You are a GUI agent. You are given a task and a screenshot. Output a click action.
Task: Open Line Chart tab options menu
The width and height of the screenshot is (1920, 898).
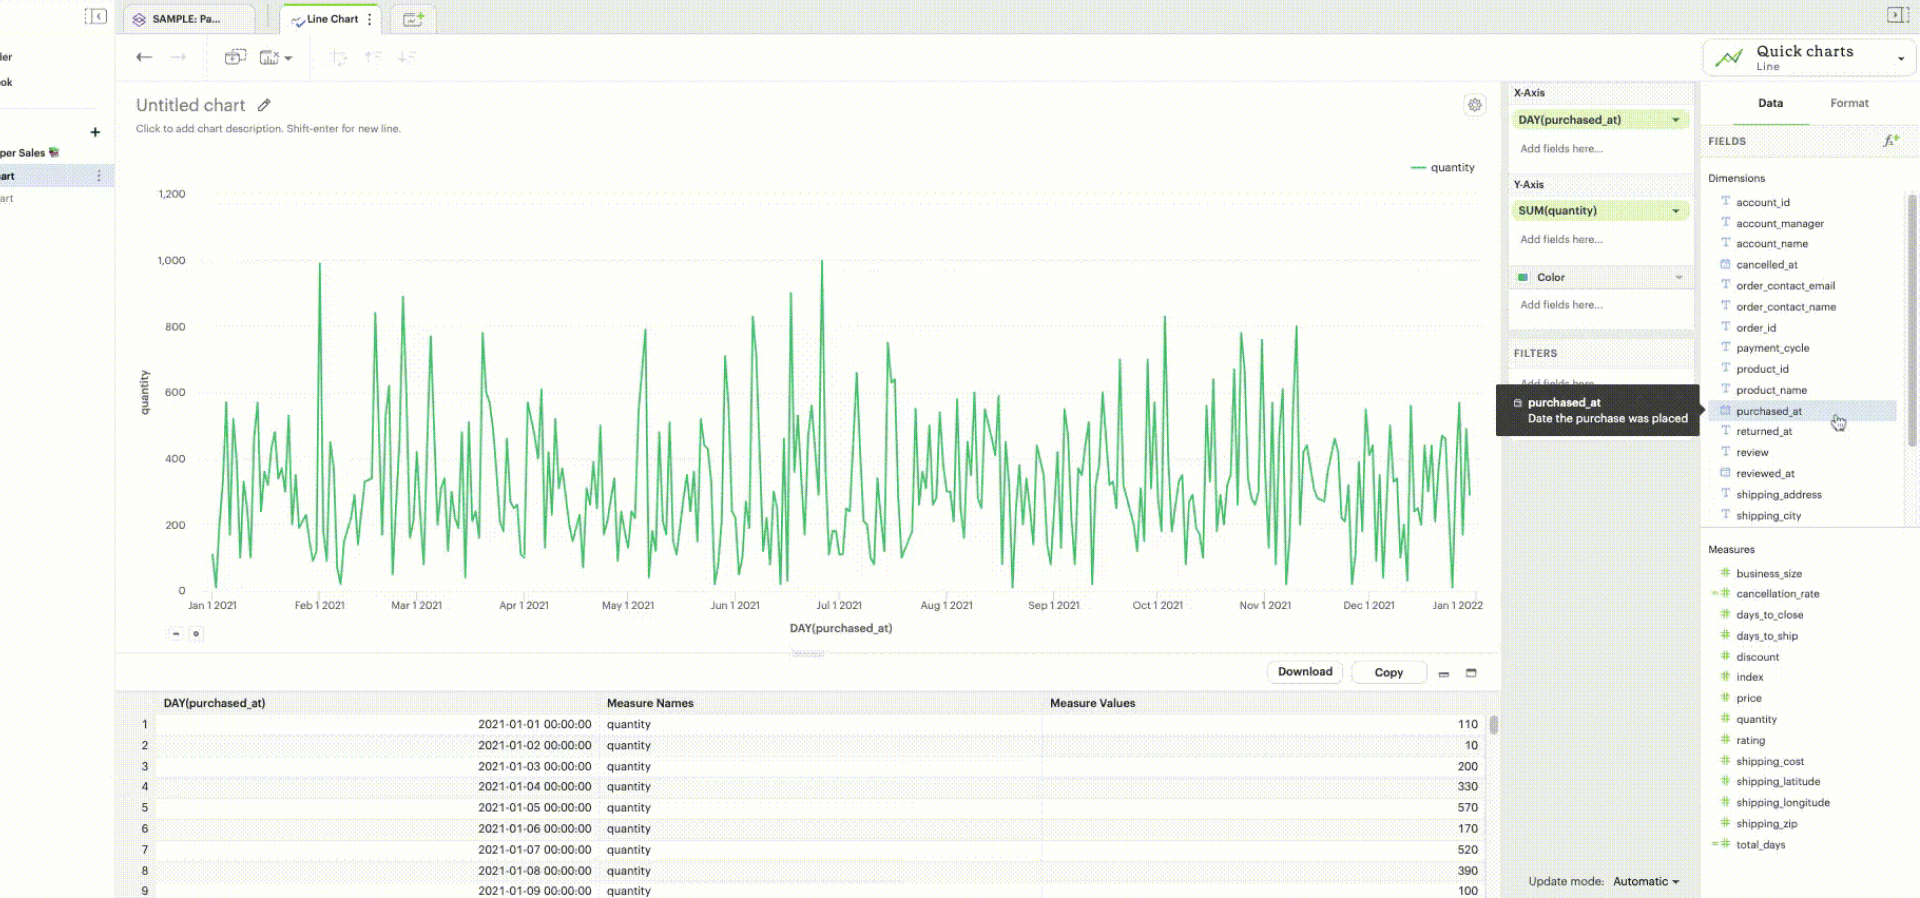(x=370, y=19)
